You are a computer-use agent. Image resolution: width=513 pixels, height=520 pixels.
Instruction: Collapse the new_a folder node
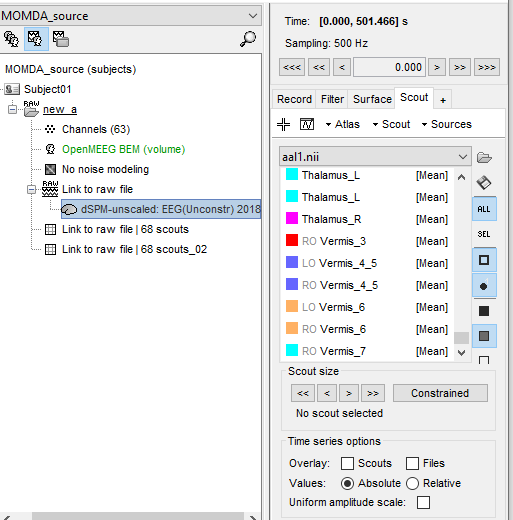coord(12,109)
